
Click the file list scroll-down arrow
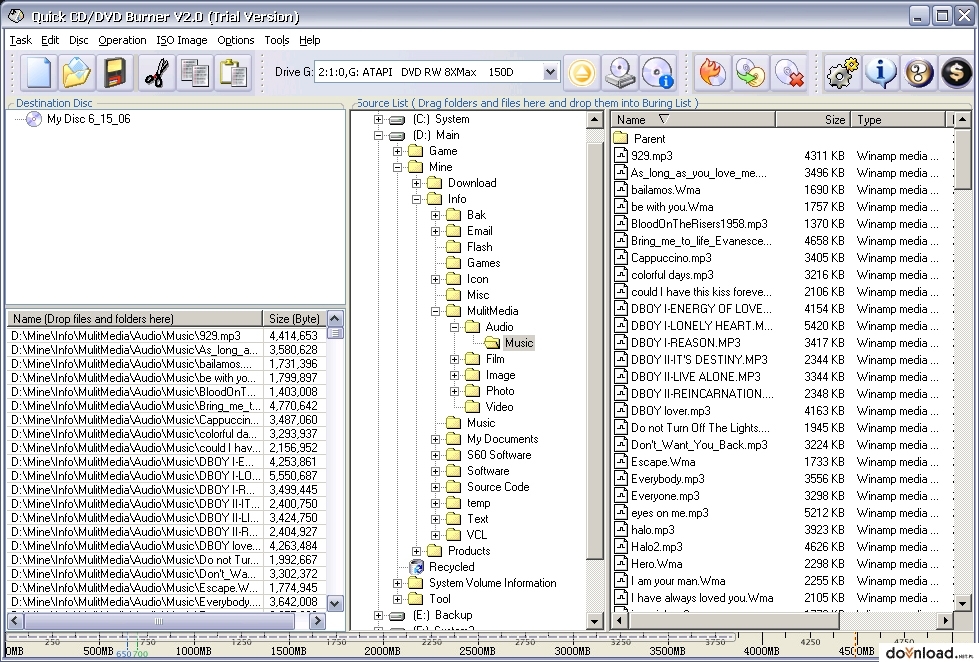tap(962, 604)
